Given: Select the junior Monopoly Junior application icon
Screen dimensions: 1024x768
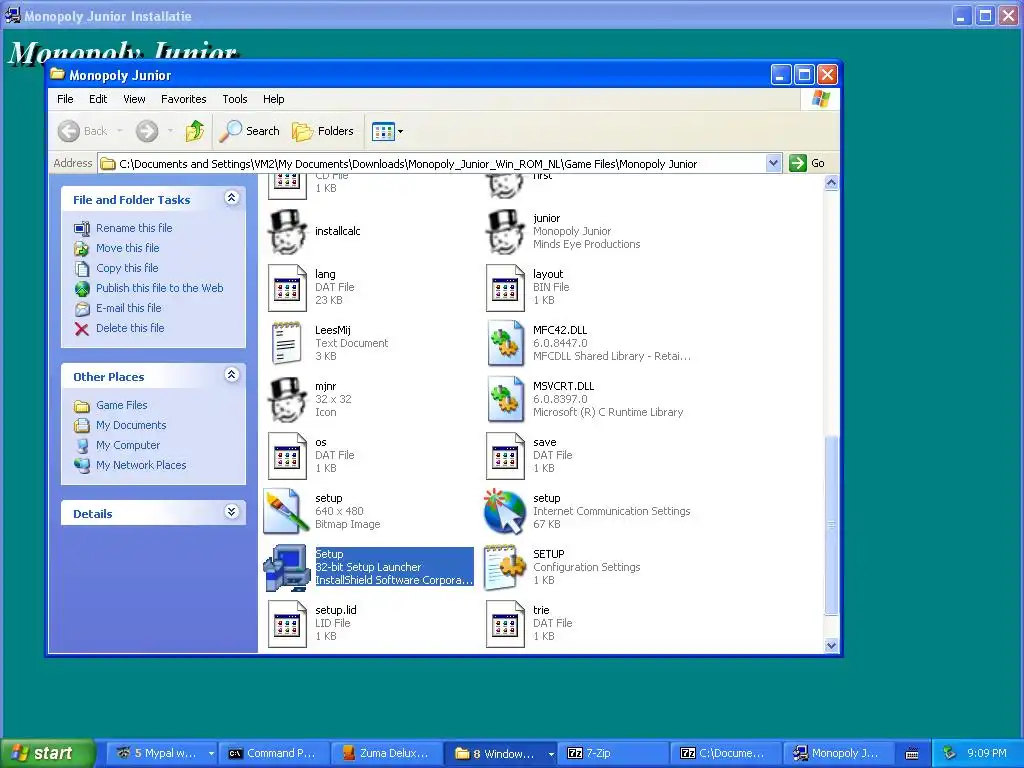Looking at the screenshot, I should [505, 231].
